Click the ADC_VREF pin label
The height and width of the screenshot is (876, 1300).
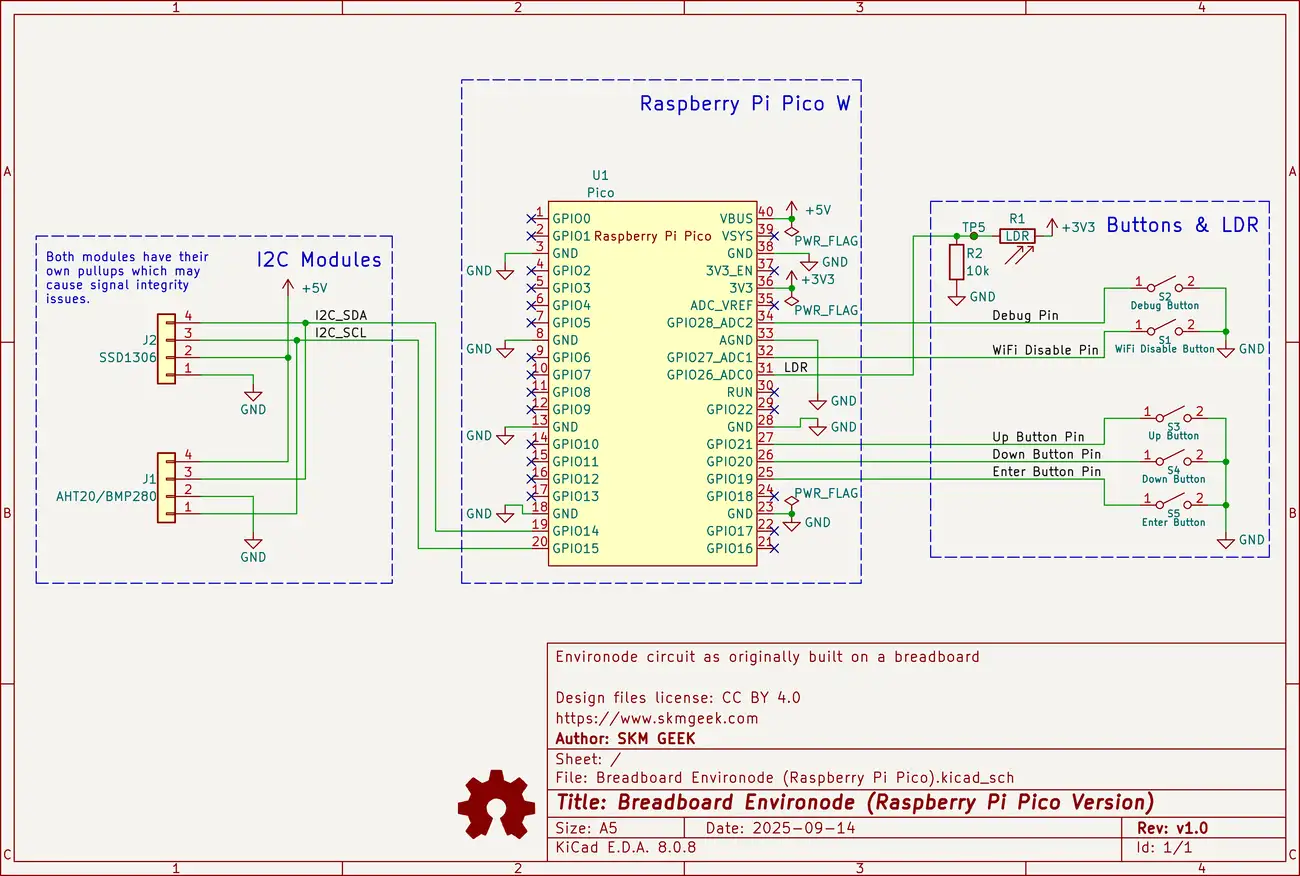click(x=722, y=305)
